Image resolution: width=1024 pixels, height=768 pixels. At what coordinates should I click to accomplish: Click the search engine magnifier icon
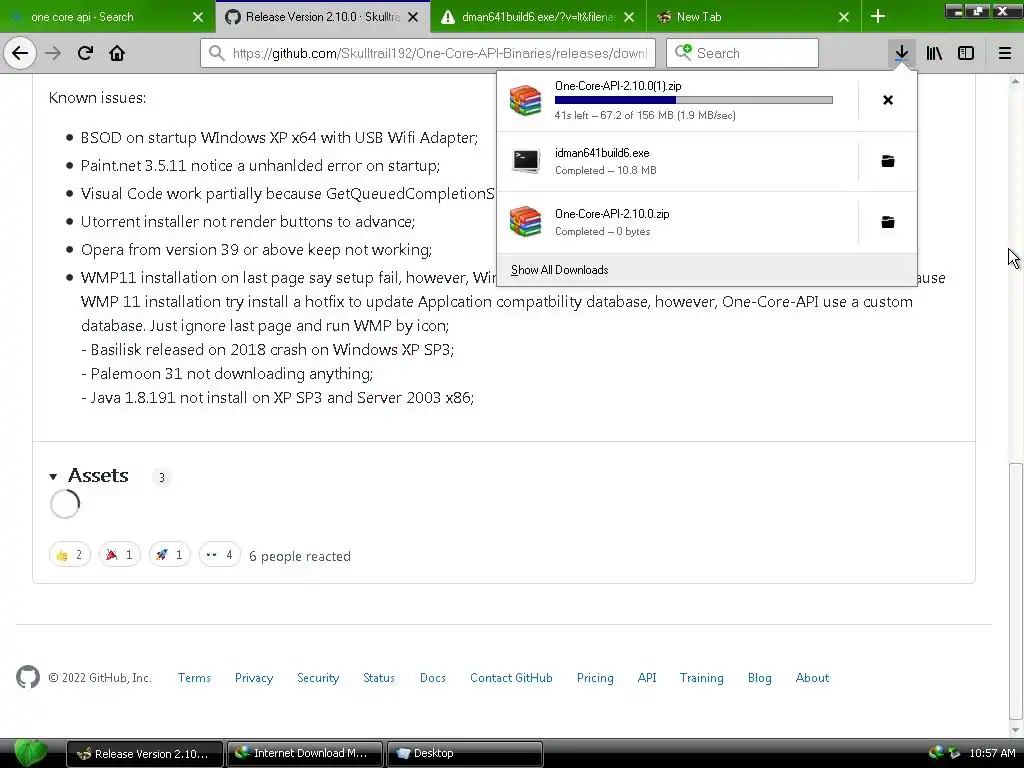683,52
